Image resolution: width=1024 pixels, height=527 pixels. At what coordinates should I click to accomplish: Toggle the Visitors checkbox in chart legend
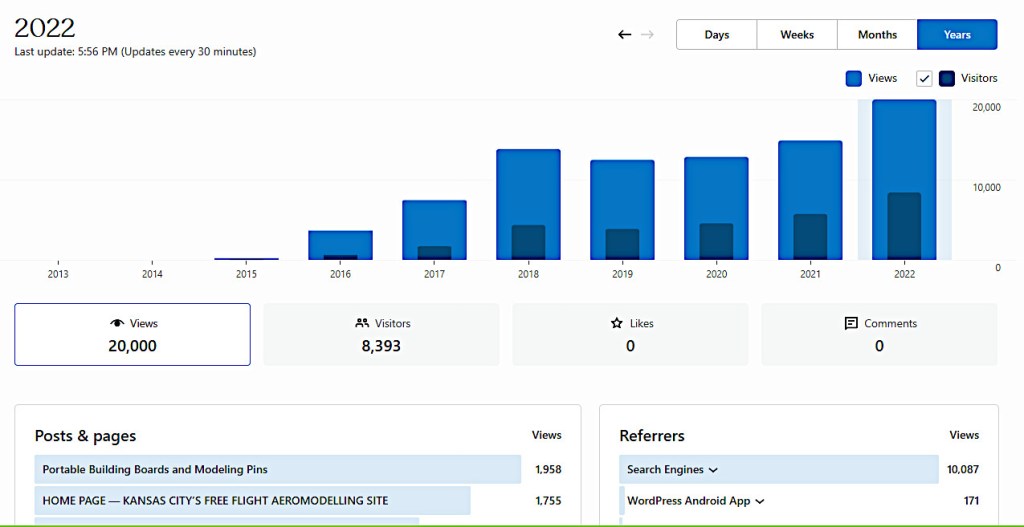coord(924,79)
